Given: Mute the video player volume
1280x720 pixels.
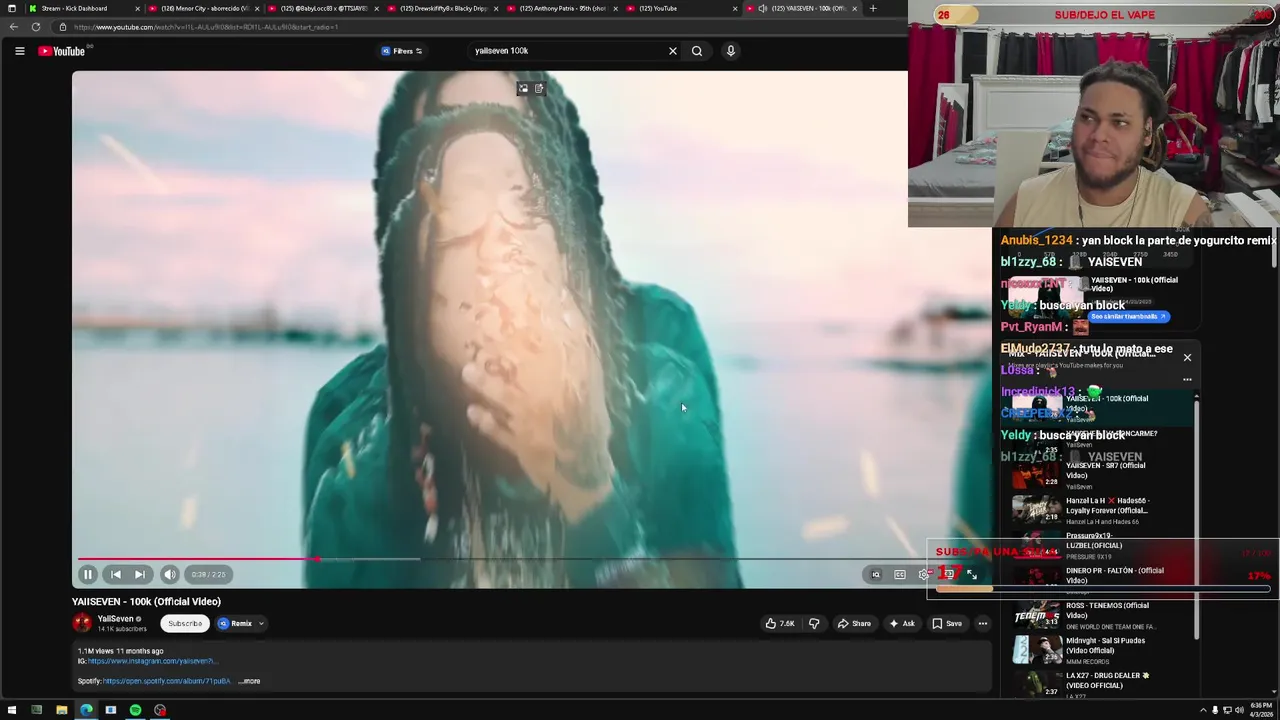Looking at the screenshot, I should (x=170, y=574).
